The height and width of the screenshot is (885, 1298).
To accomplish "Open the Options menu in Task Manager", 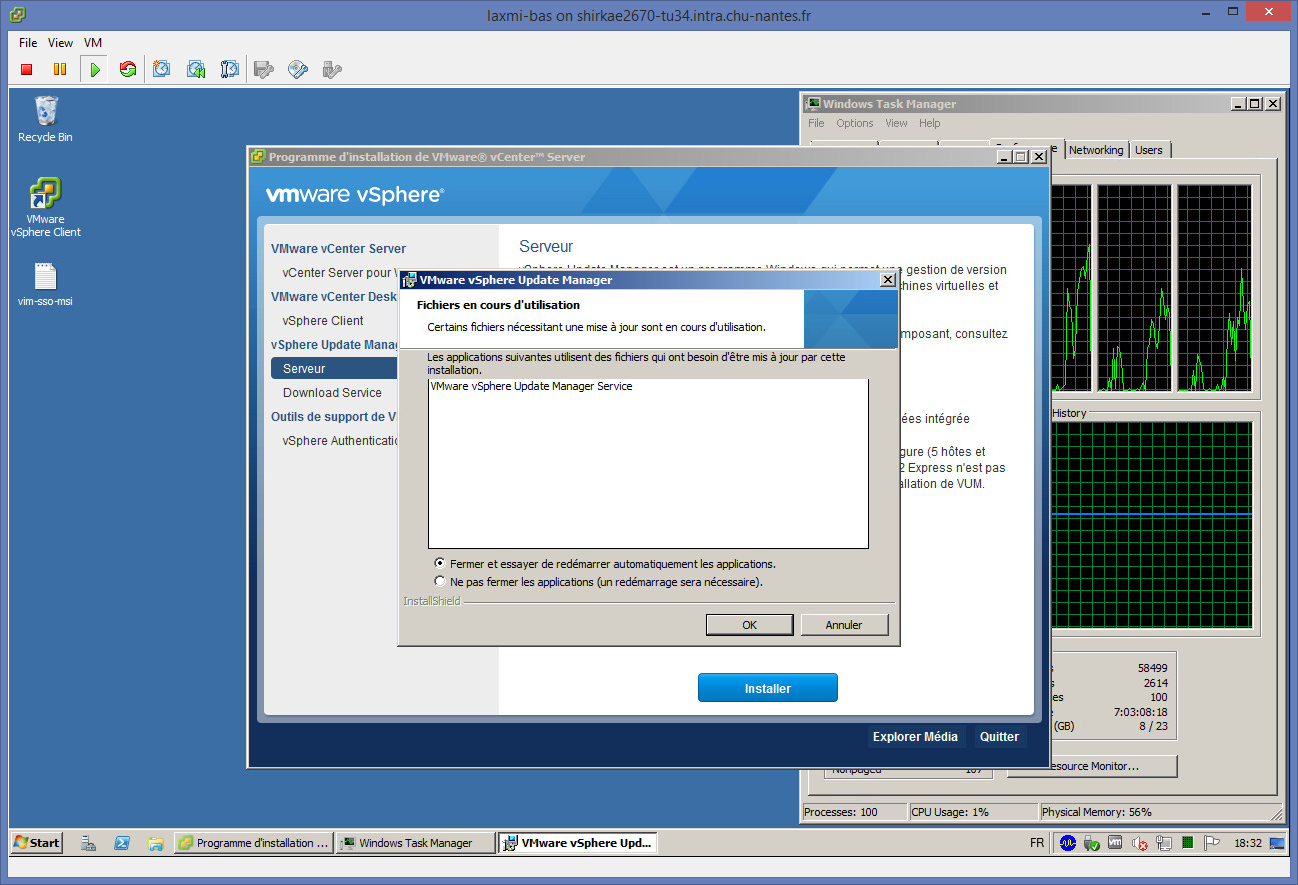I will [855, 123].
